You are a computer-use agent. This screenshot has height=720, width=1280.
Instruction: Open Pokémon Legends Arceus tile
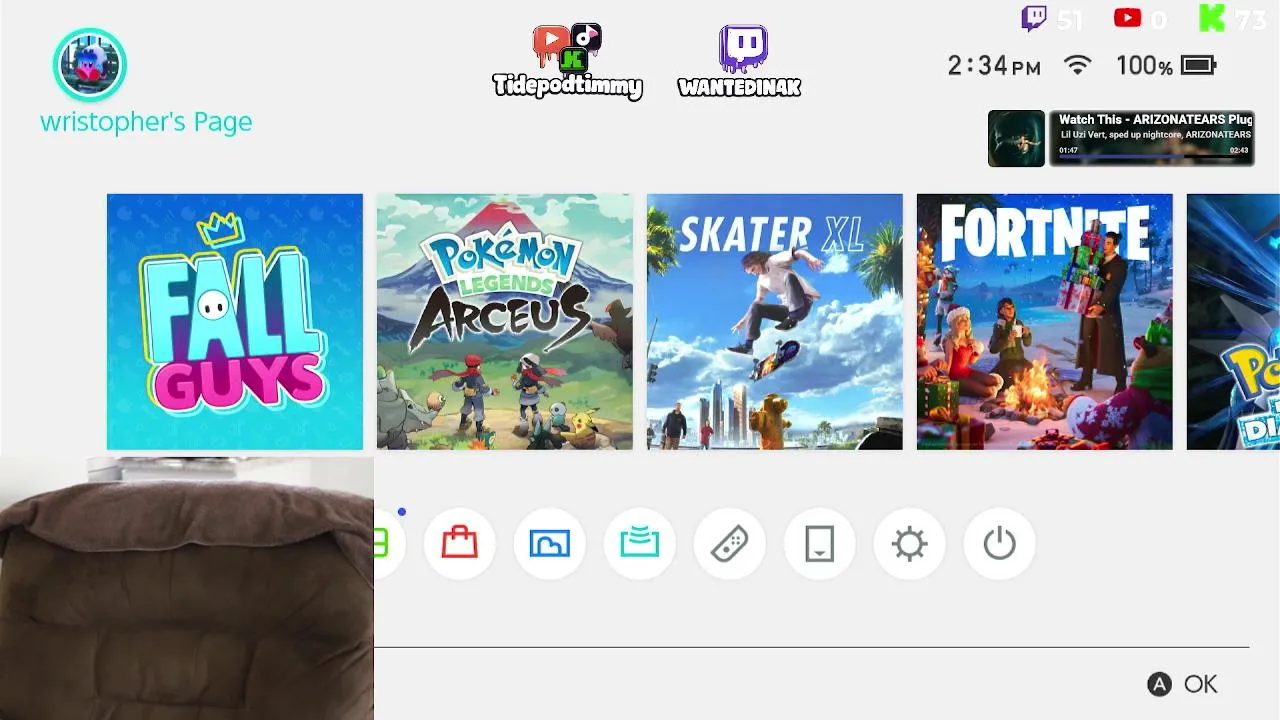(505, 322)
